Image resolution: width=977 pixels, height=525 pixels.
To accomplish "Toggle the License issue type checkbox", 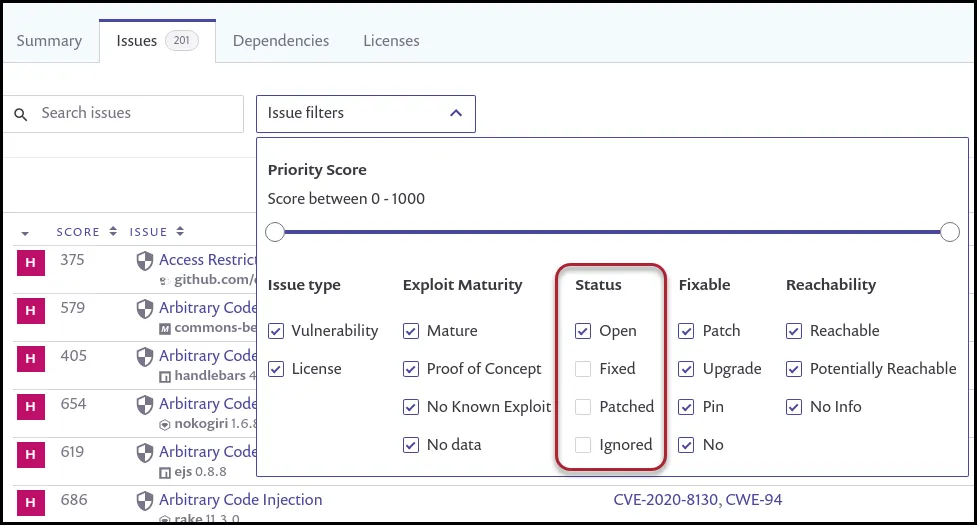I will tap(276, 369).
